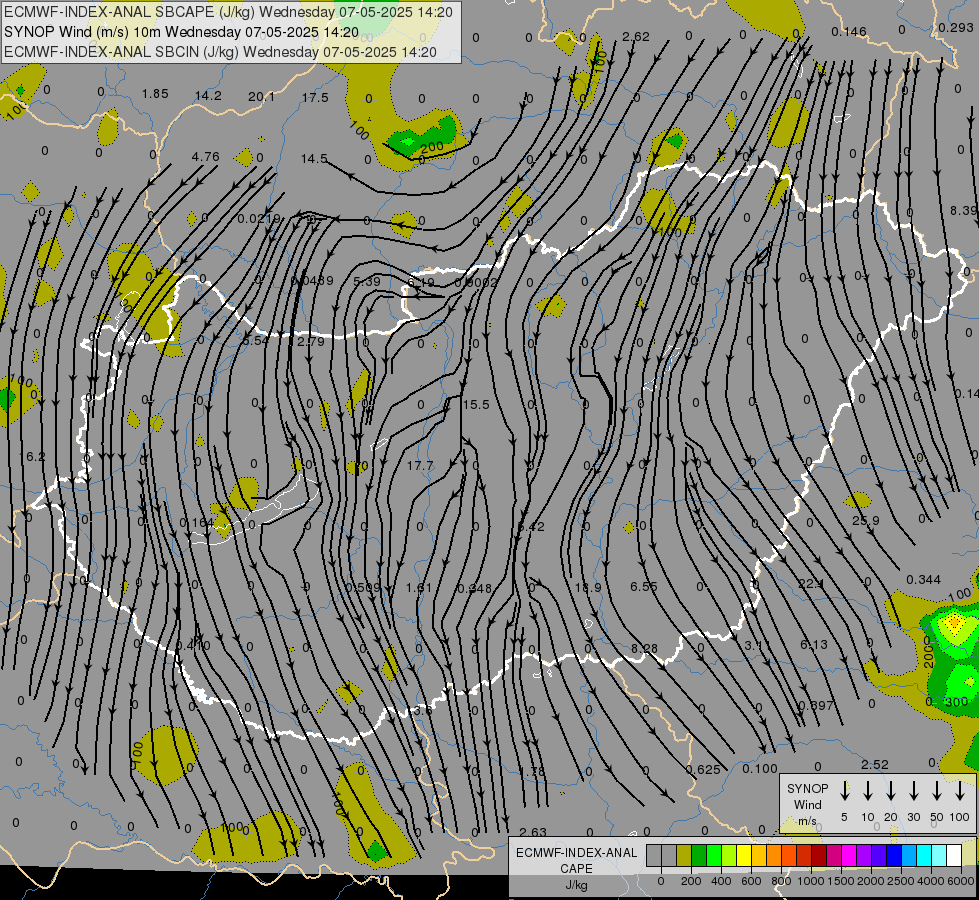This screenshot has width=979, height=900.
Task: Click the 0.146 value at top right
Action: [849, 31]
